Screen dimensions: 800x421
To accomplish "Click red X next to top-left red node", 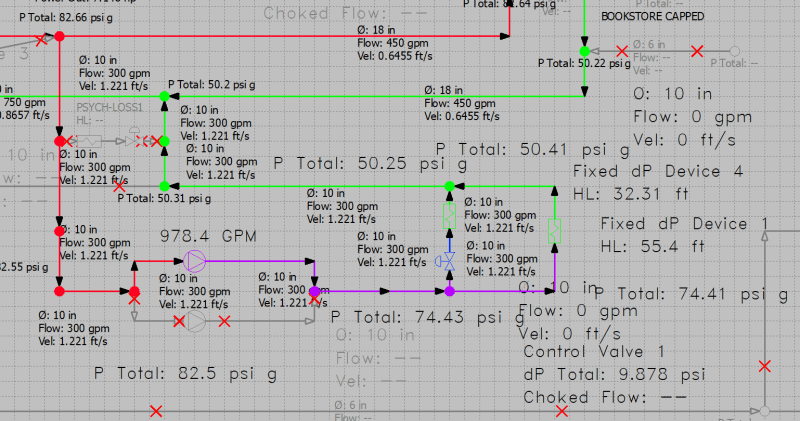I will [x=42, y=40].
